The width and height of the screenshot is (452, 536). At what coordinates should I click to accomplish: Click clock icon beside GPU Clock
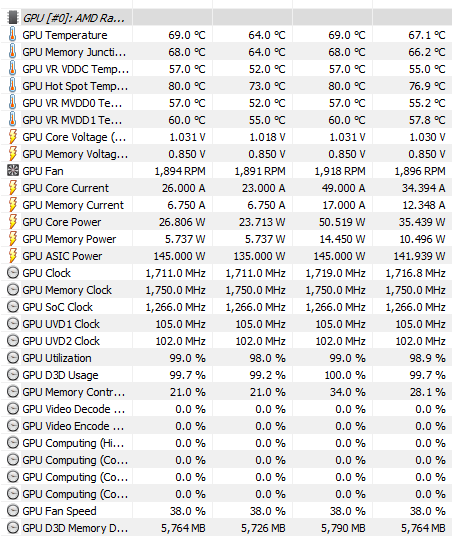[13, 273]
